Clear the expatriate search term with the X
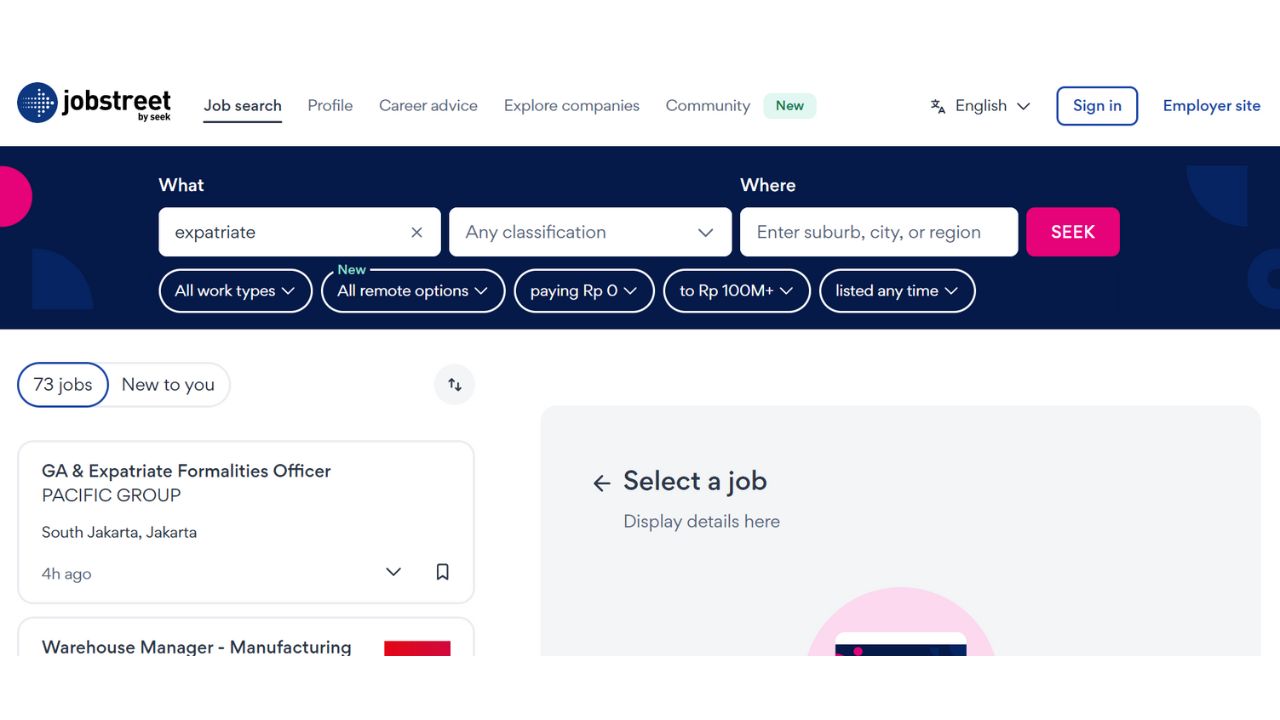The width and height of the screenshot is (1280, 720). click(416, 231)
